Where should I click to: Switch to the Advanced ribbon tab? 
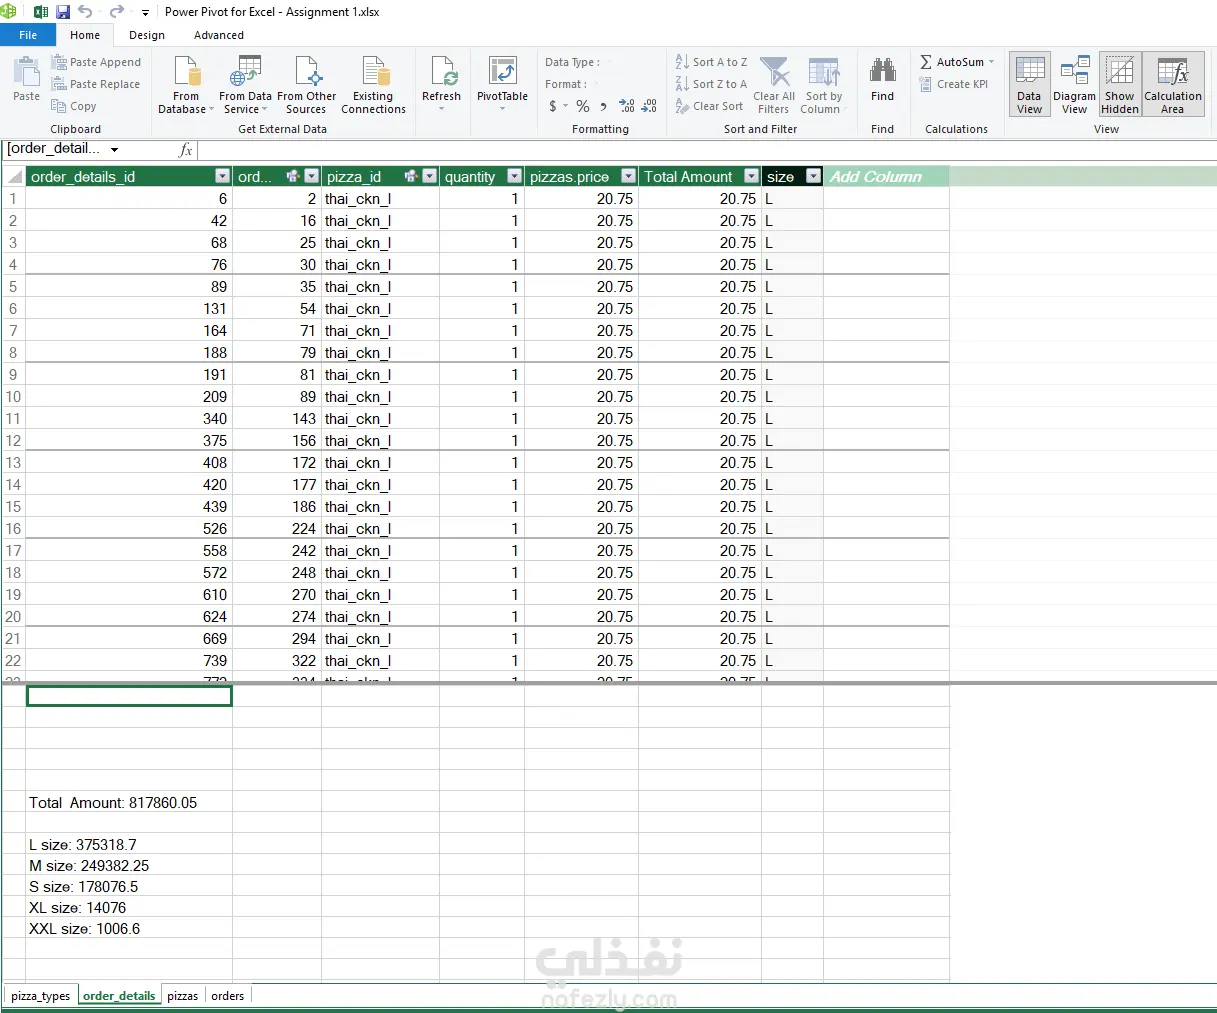[x=219, y=35]
